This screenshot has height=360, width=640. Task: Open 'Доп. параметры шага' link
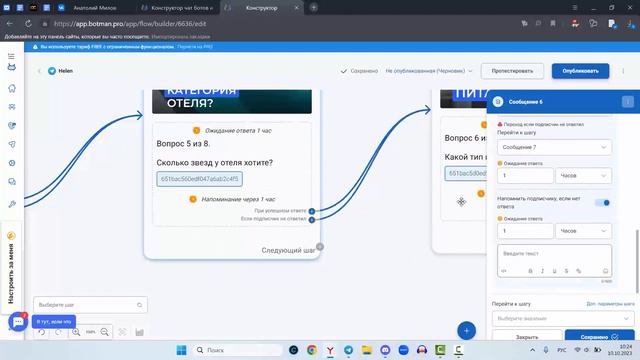pyautogui.click(x=611, y=304)
